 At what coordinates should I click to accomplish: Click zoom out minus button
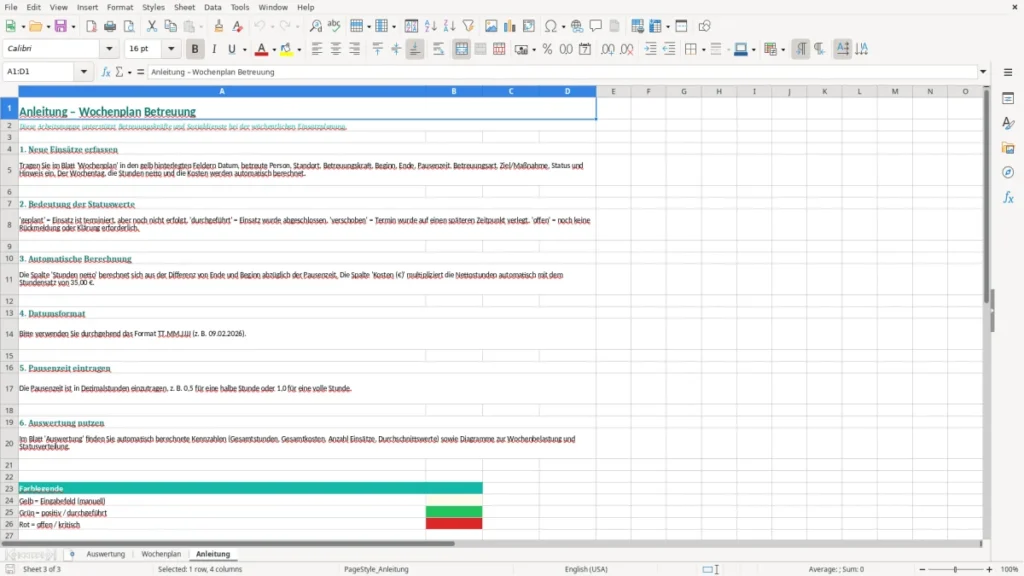pyautogui.click(x=922, y=569)
